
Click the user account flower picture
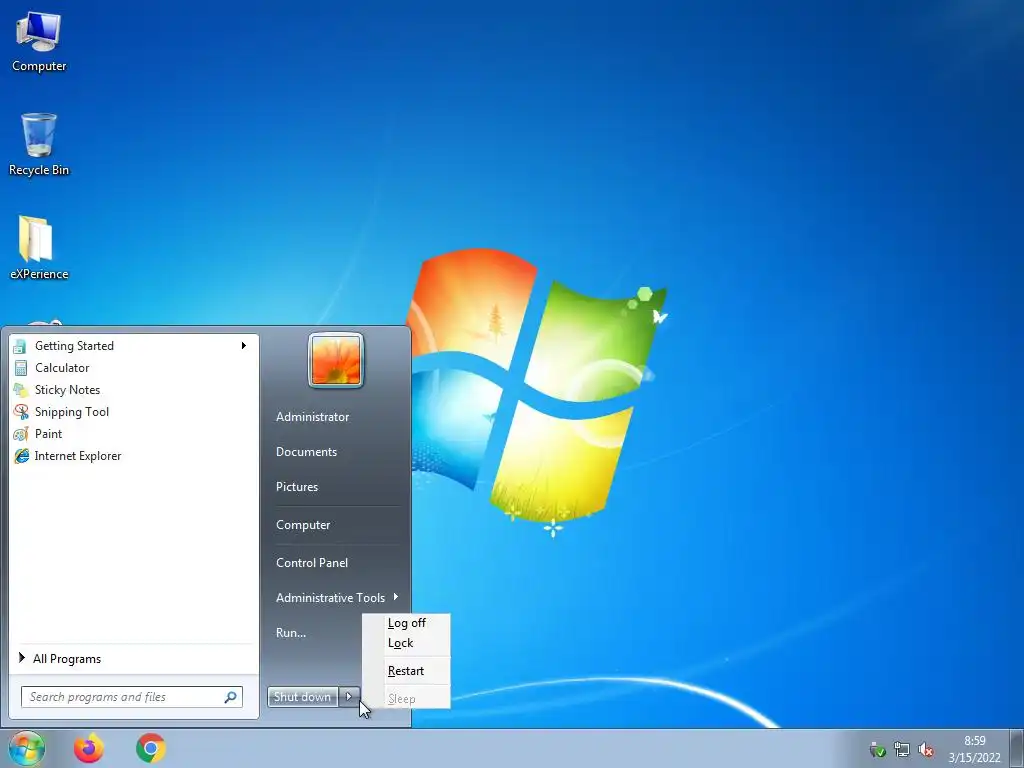coord(336,360)
